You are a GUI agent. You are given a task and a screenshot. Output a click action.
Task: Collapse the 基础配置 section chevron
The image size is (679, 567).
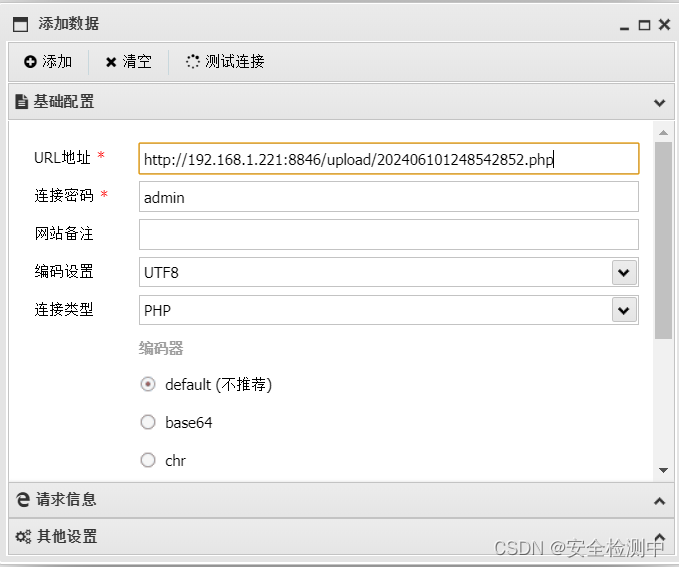point(659,102)
